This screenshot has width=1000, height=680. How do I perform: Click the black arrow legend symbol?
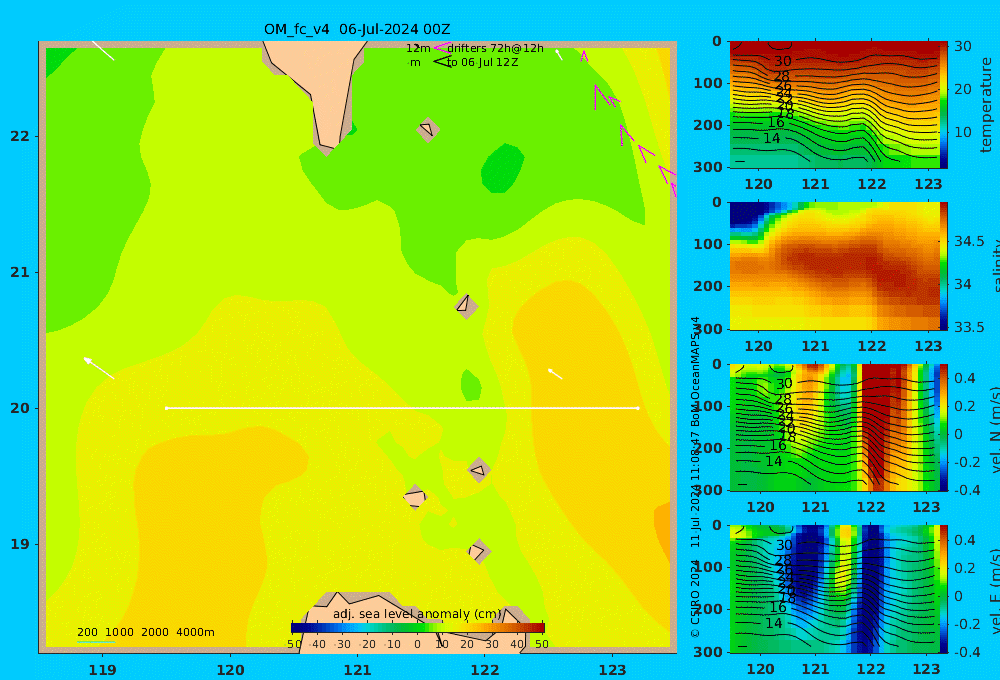tap(442, 62)
